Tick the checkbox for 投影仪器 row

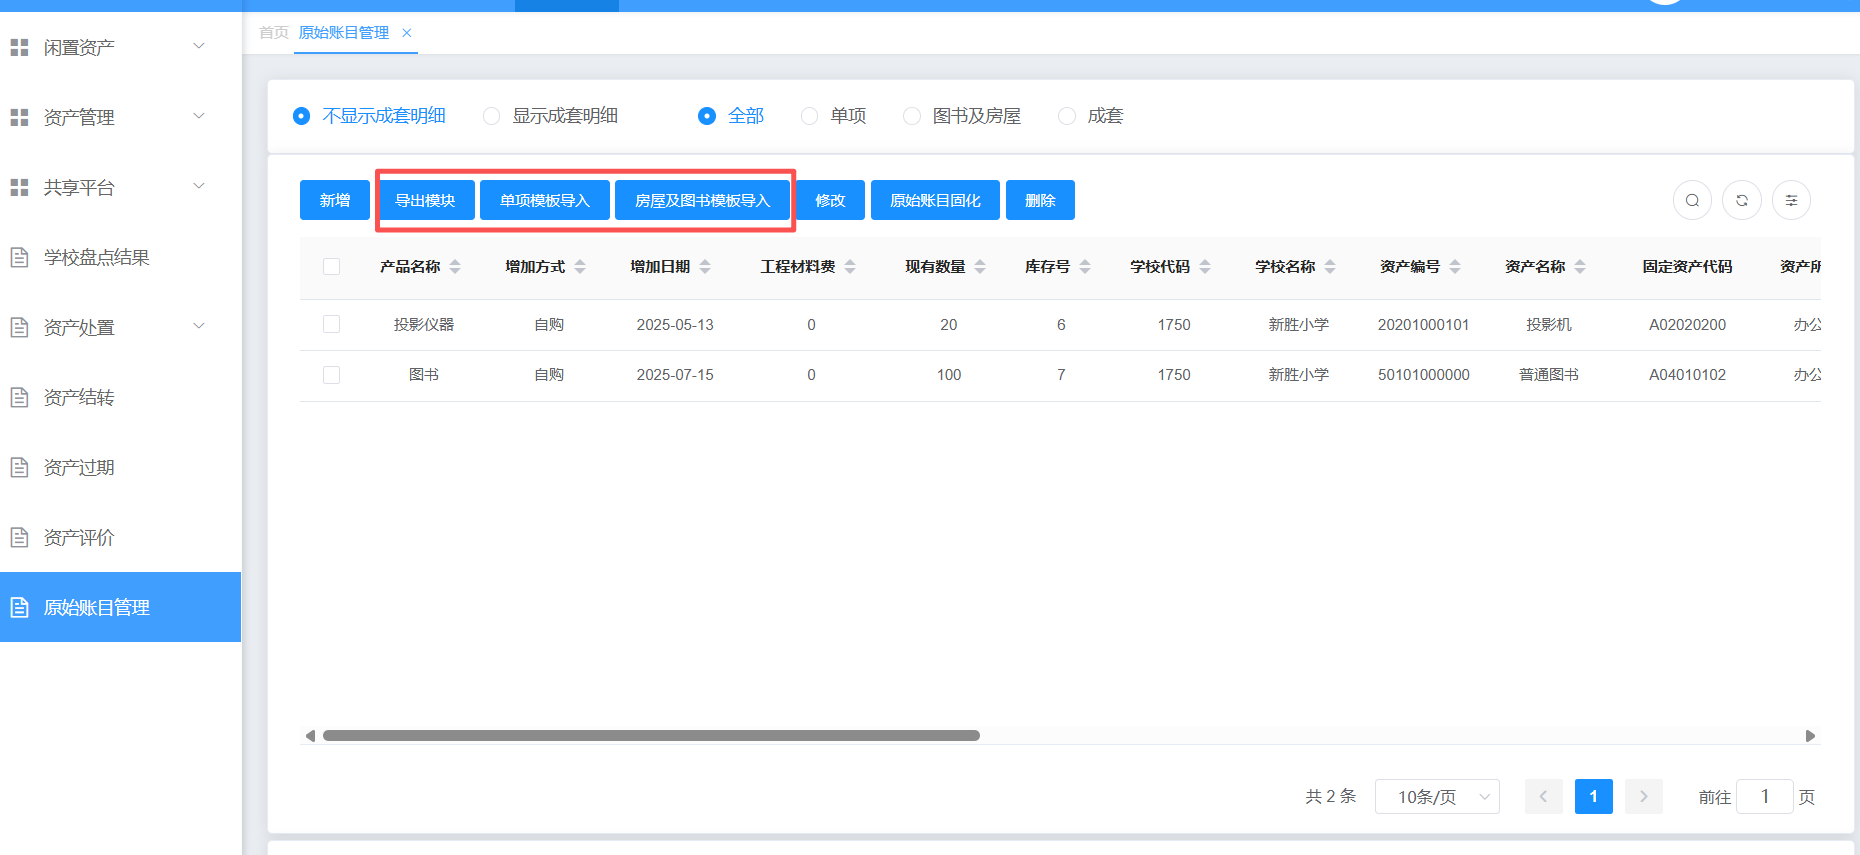332,324
